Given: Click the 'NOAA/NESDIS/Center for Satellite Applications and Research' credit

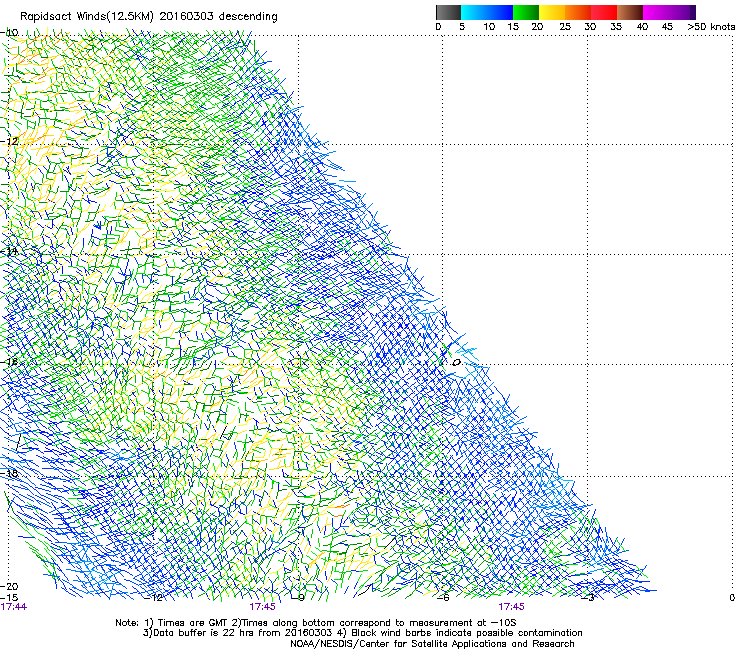Looking at the screenshot, I should (x=432, y=644).
